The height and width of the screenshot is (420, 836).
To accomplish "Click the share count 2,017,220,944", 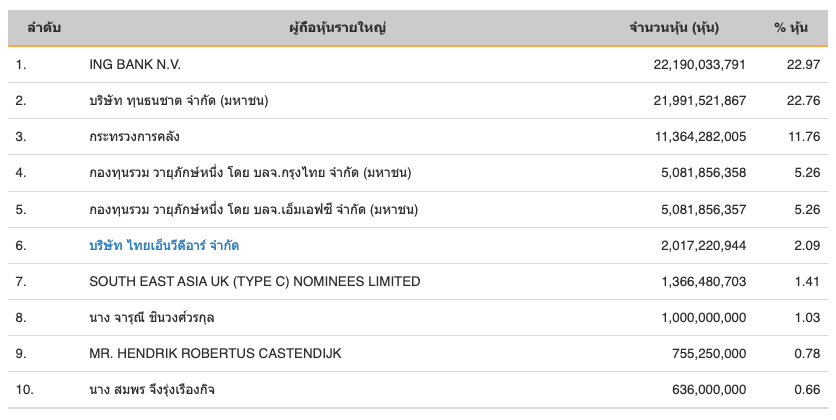I will (694, 245).
